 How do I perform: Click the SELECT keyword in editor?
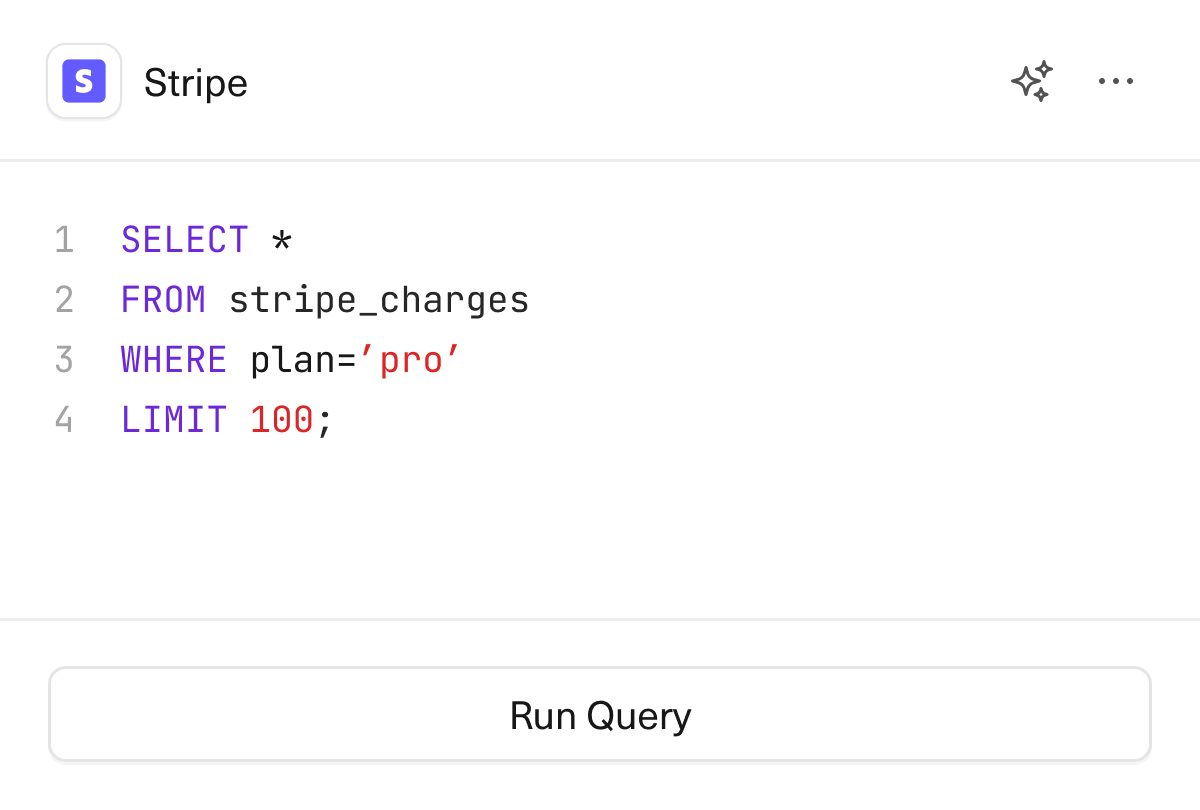(184, 240)
